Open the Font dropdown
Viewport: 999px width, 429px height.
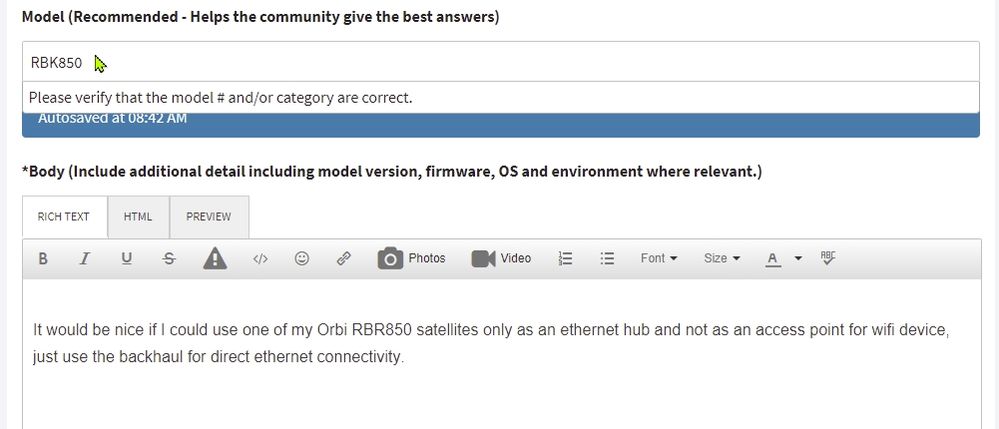point(659,259)
